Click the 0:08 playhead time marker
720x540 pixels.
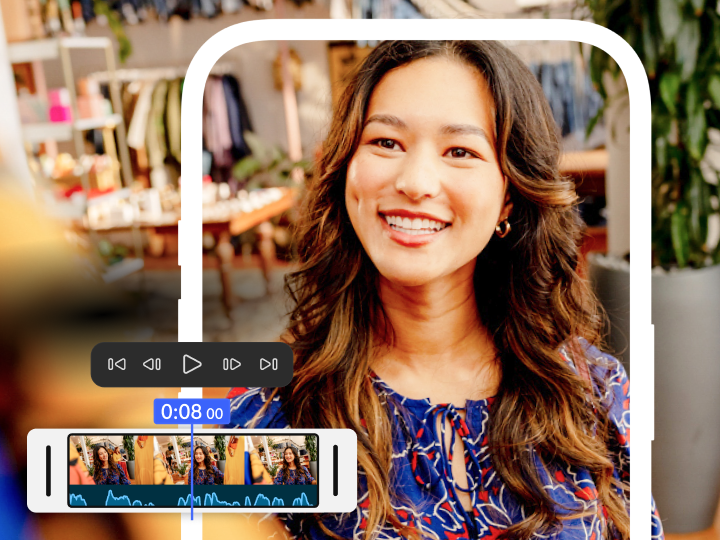192,411
